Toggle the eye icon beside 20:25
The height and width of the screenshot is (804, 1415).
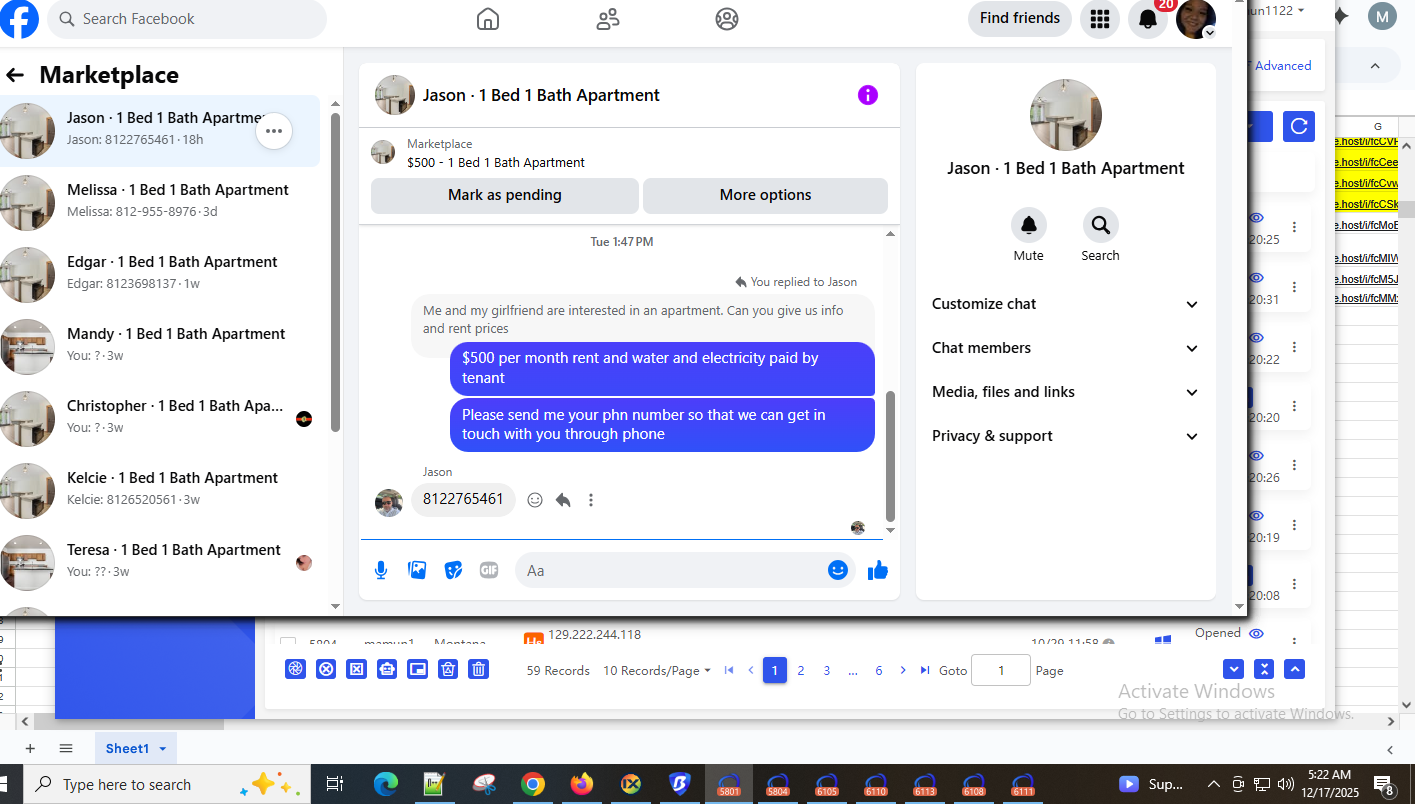tap(1257, 218)
